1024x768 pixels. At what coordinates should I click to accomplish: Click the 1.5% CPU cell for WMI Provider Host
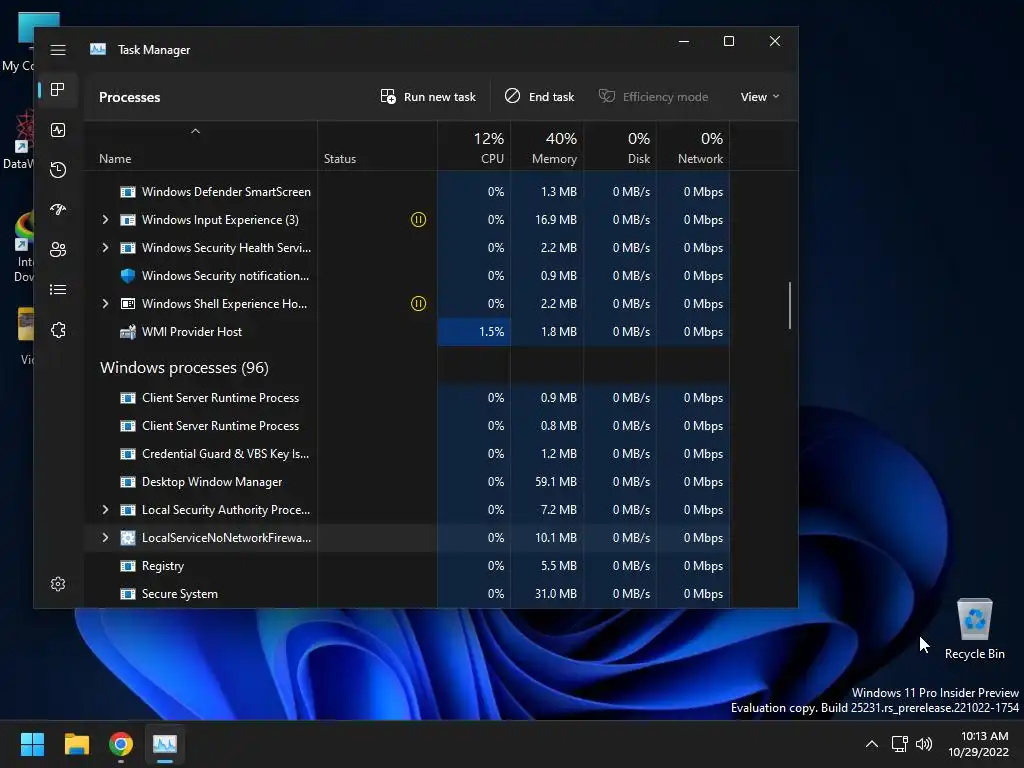pos(474,332)
